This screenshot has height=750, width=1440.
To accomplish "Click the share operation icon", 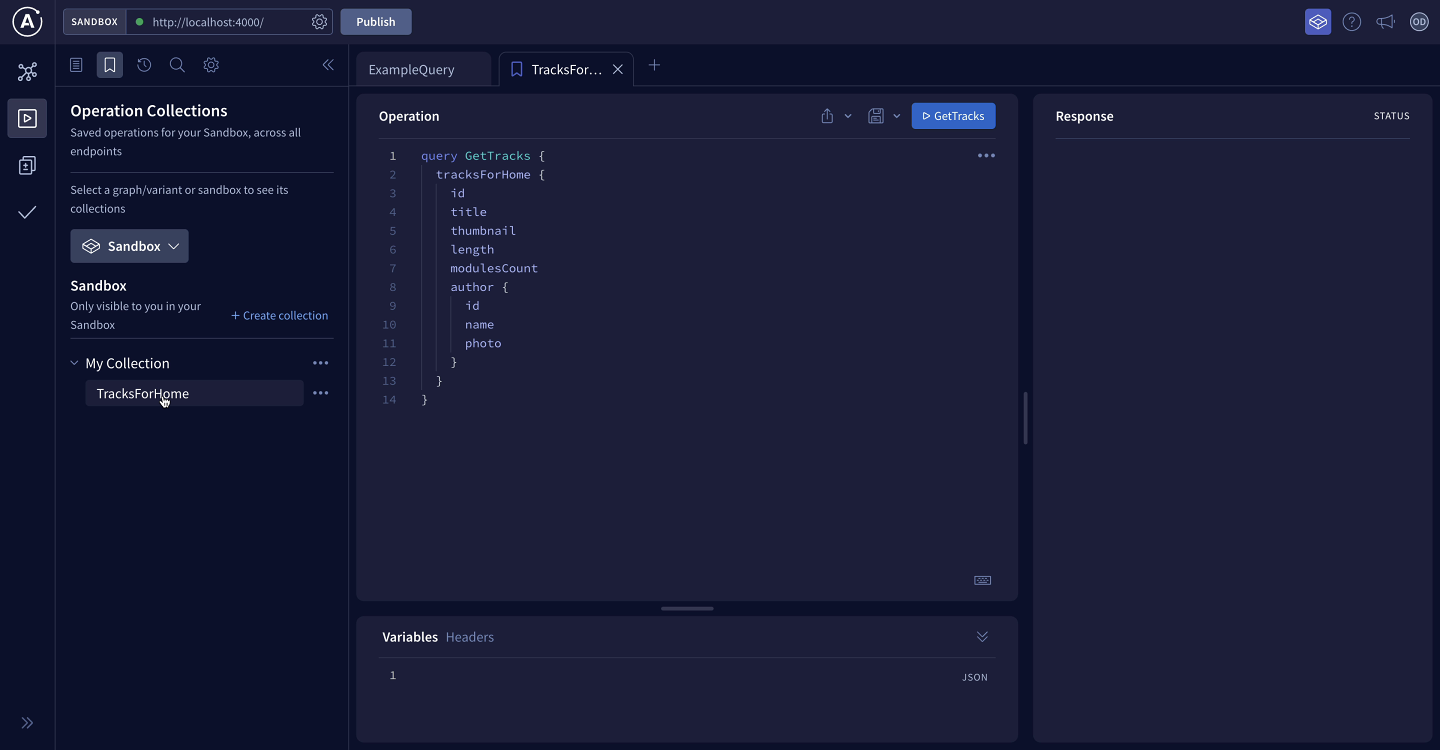I will pos(827,116).
